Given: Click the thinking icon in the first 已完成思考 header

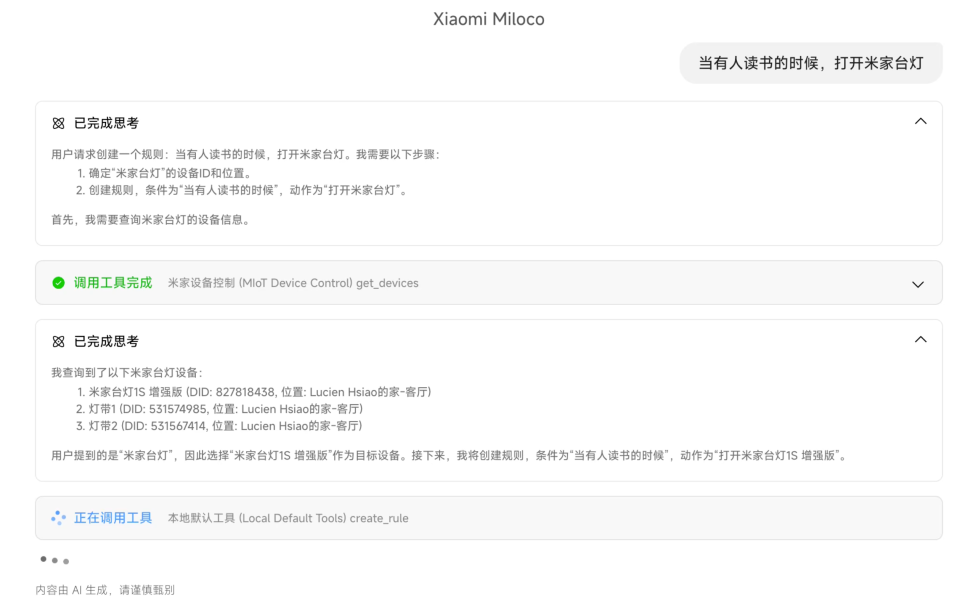Looking at the screenshot, I should coord(58,123).
